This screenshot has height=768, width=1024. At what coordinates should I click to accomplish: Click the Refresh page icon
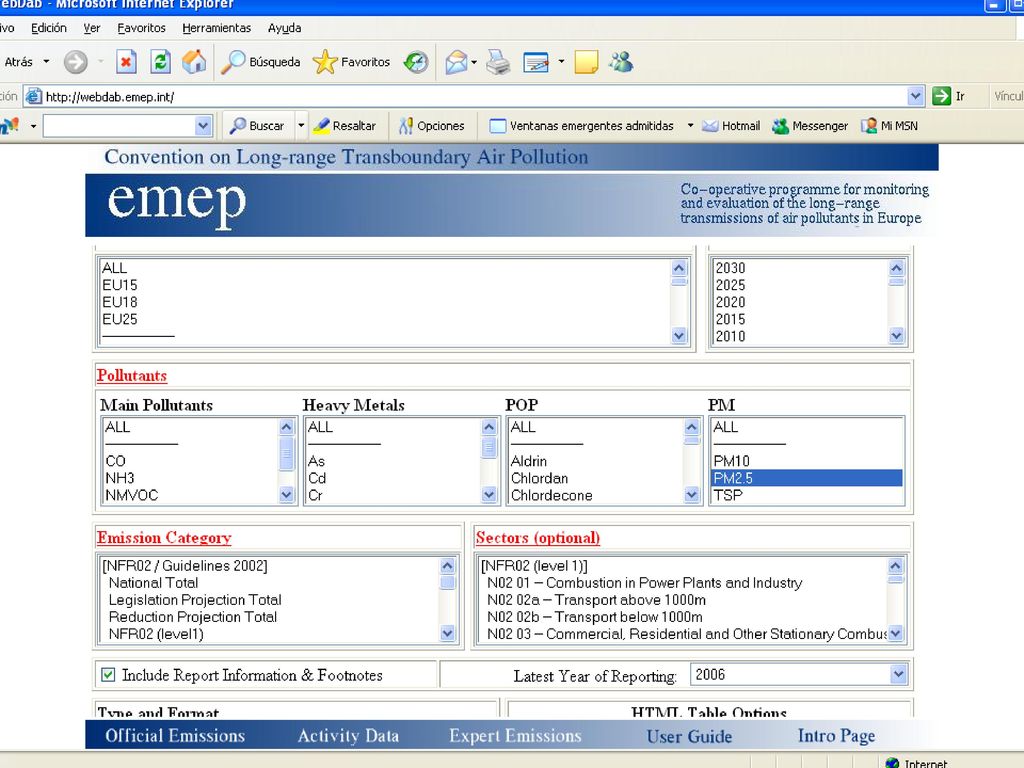161,62
